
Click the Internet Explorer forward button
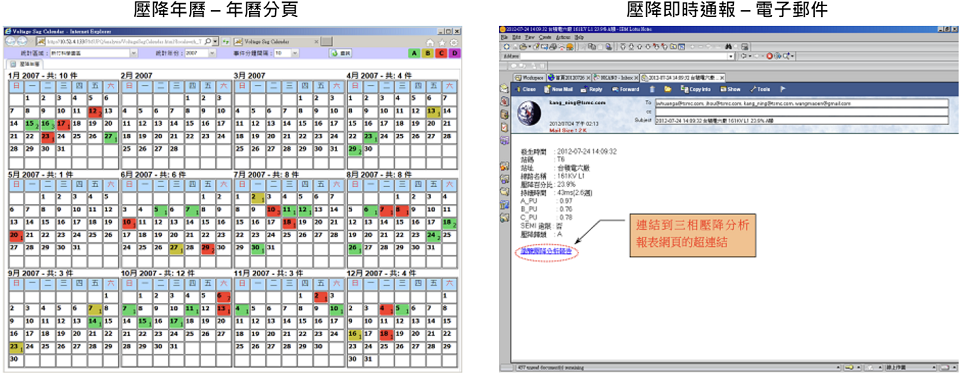coord(21,42)
